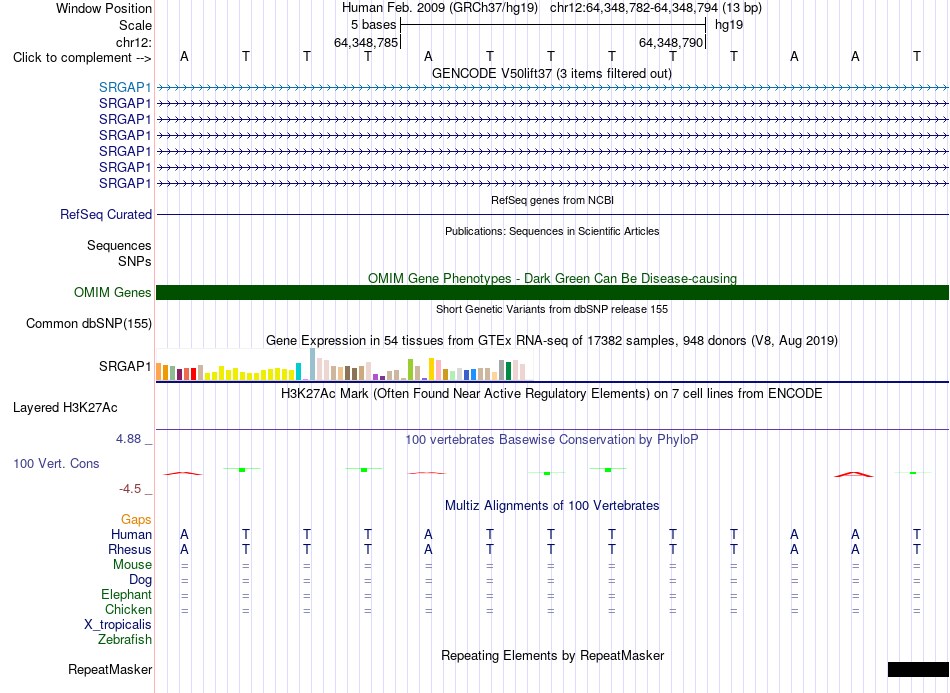The width and height of the screenshot is (950, 693).
Task: Click the '5 bases' scale bar label
Action: coord(373,25)
